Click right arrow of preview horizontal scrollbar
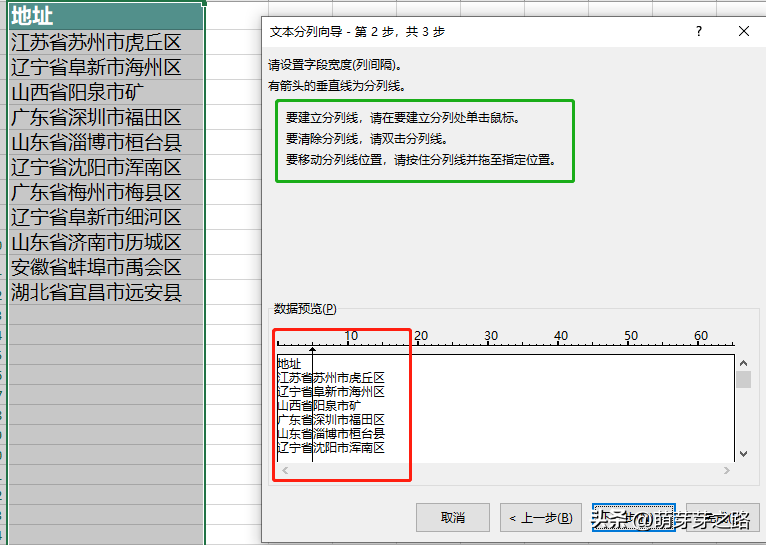 pyautogui.click(x=726, y=470)
